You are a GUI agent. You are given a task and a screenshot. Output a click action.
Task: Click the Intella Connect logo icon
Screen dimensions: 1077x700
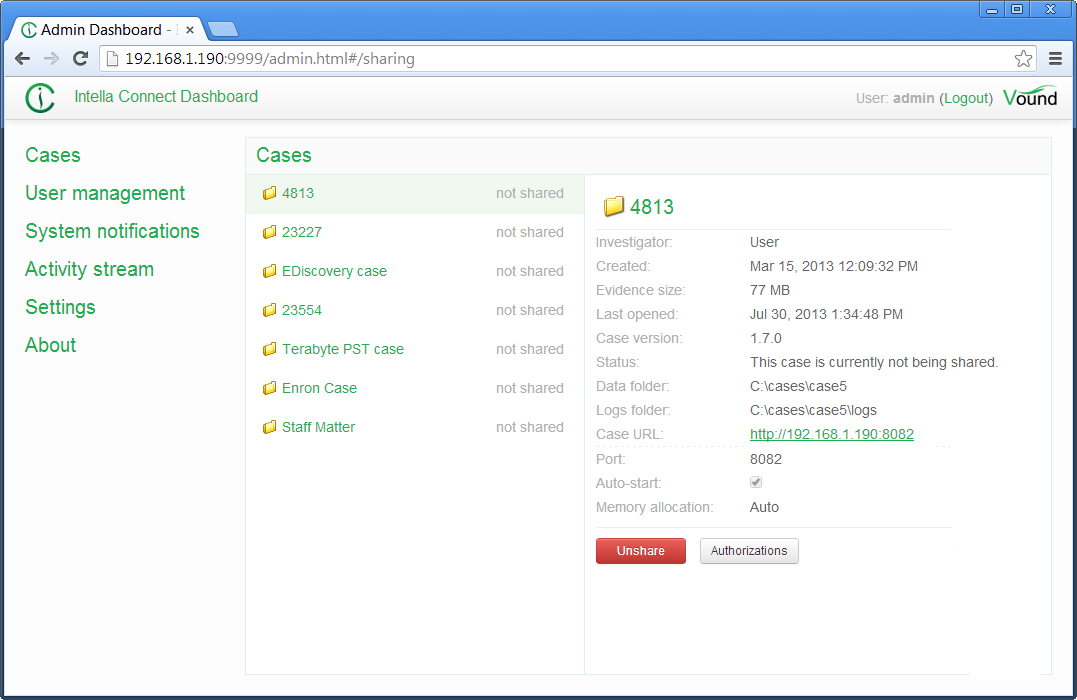(x=40, y=98)
